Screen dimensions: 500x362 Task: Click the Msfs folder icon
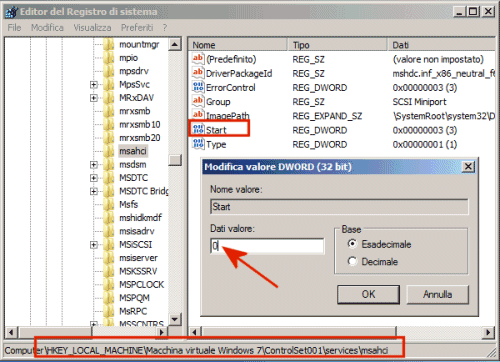(x=109, y=204)
